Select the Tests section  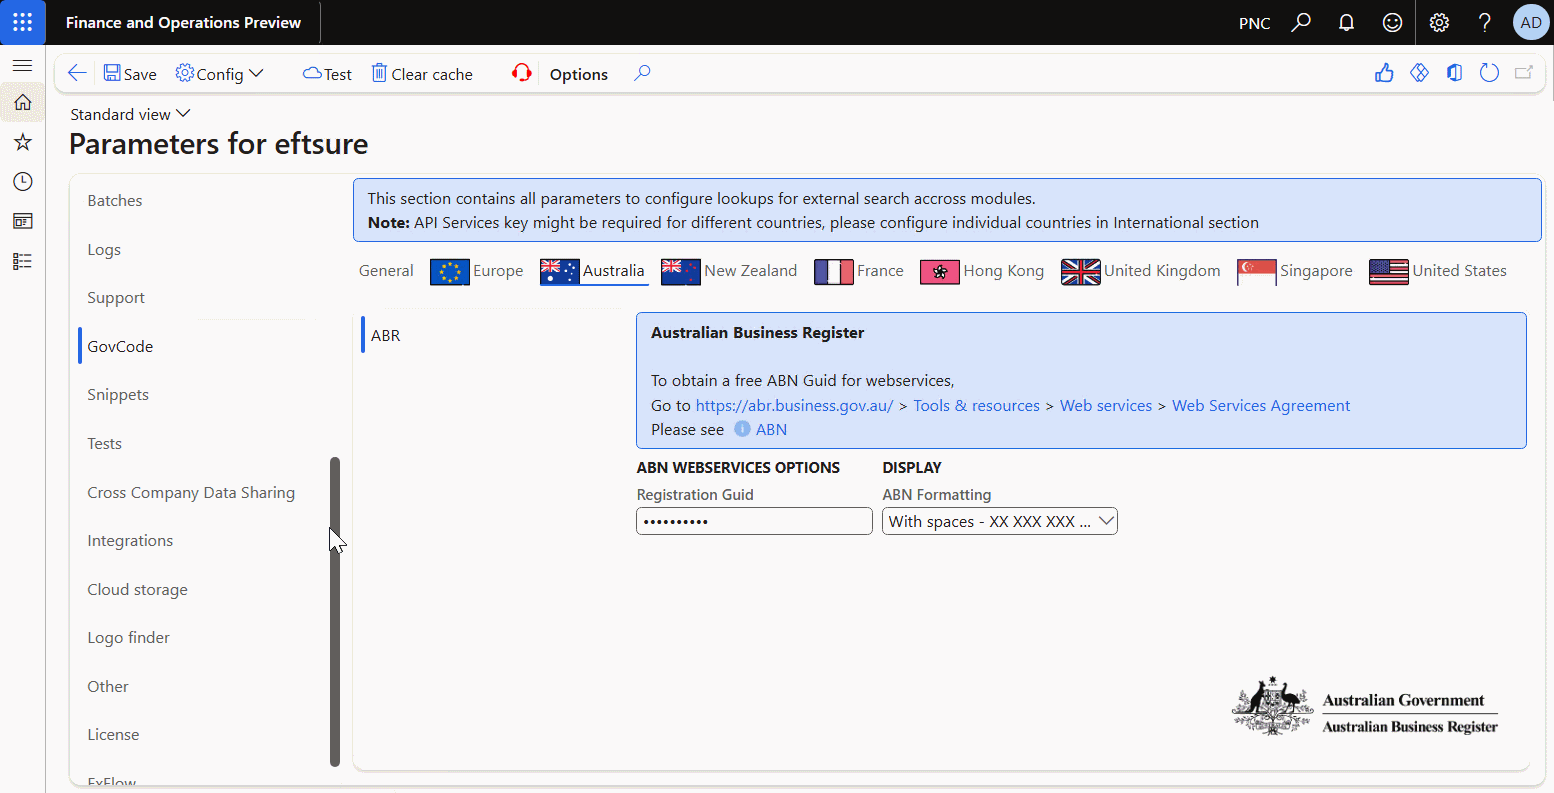pos(105,444)
